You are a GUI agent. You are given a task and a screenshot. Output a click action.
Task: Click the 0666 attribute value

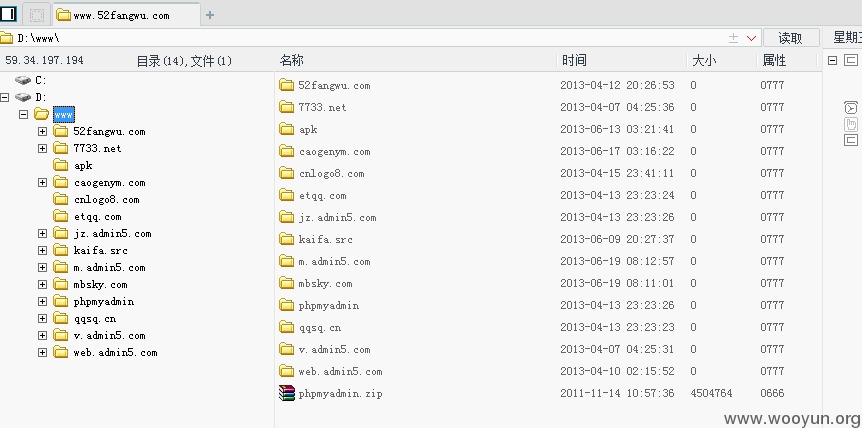tap(772, 393)
